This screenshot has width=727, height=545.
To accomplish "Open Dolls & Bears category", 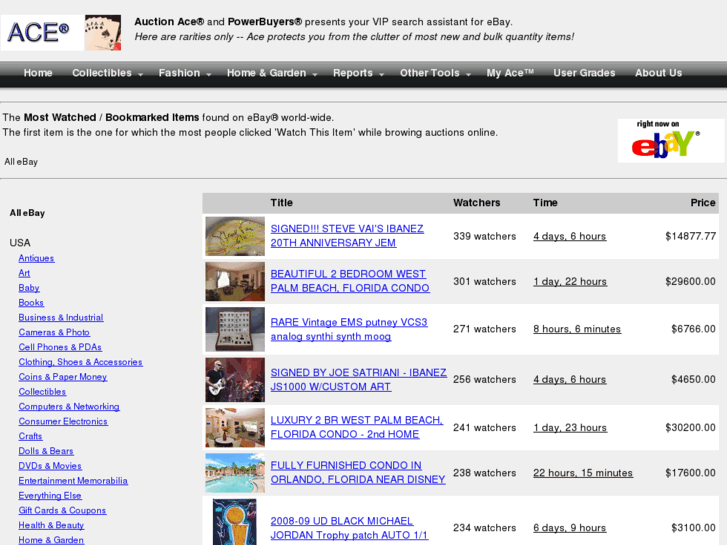I will click(46, 451).
